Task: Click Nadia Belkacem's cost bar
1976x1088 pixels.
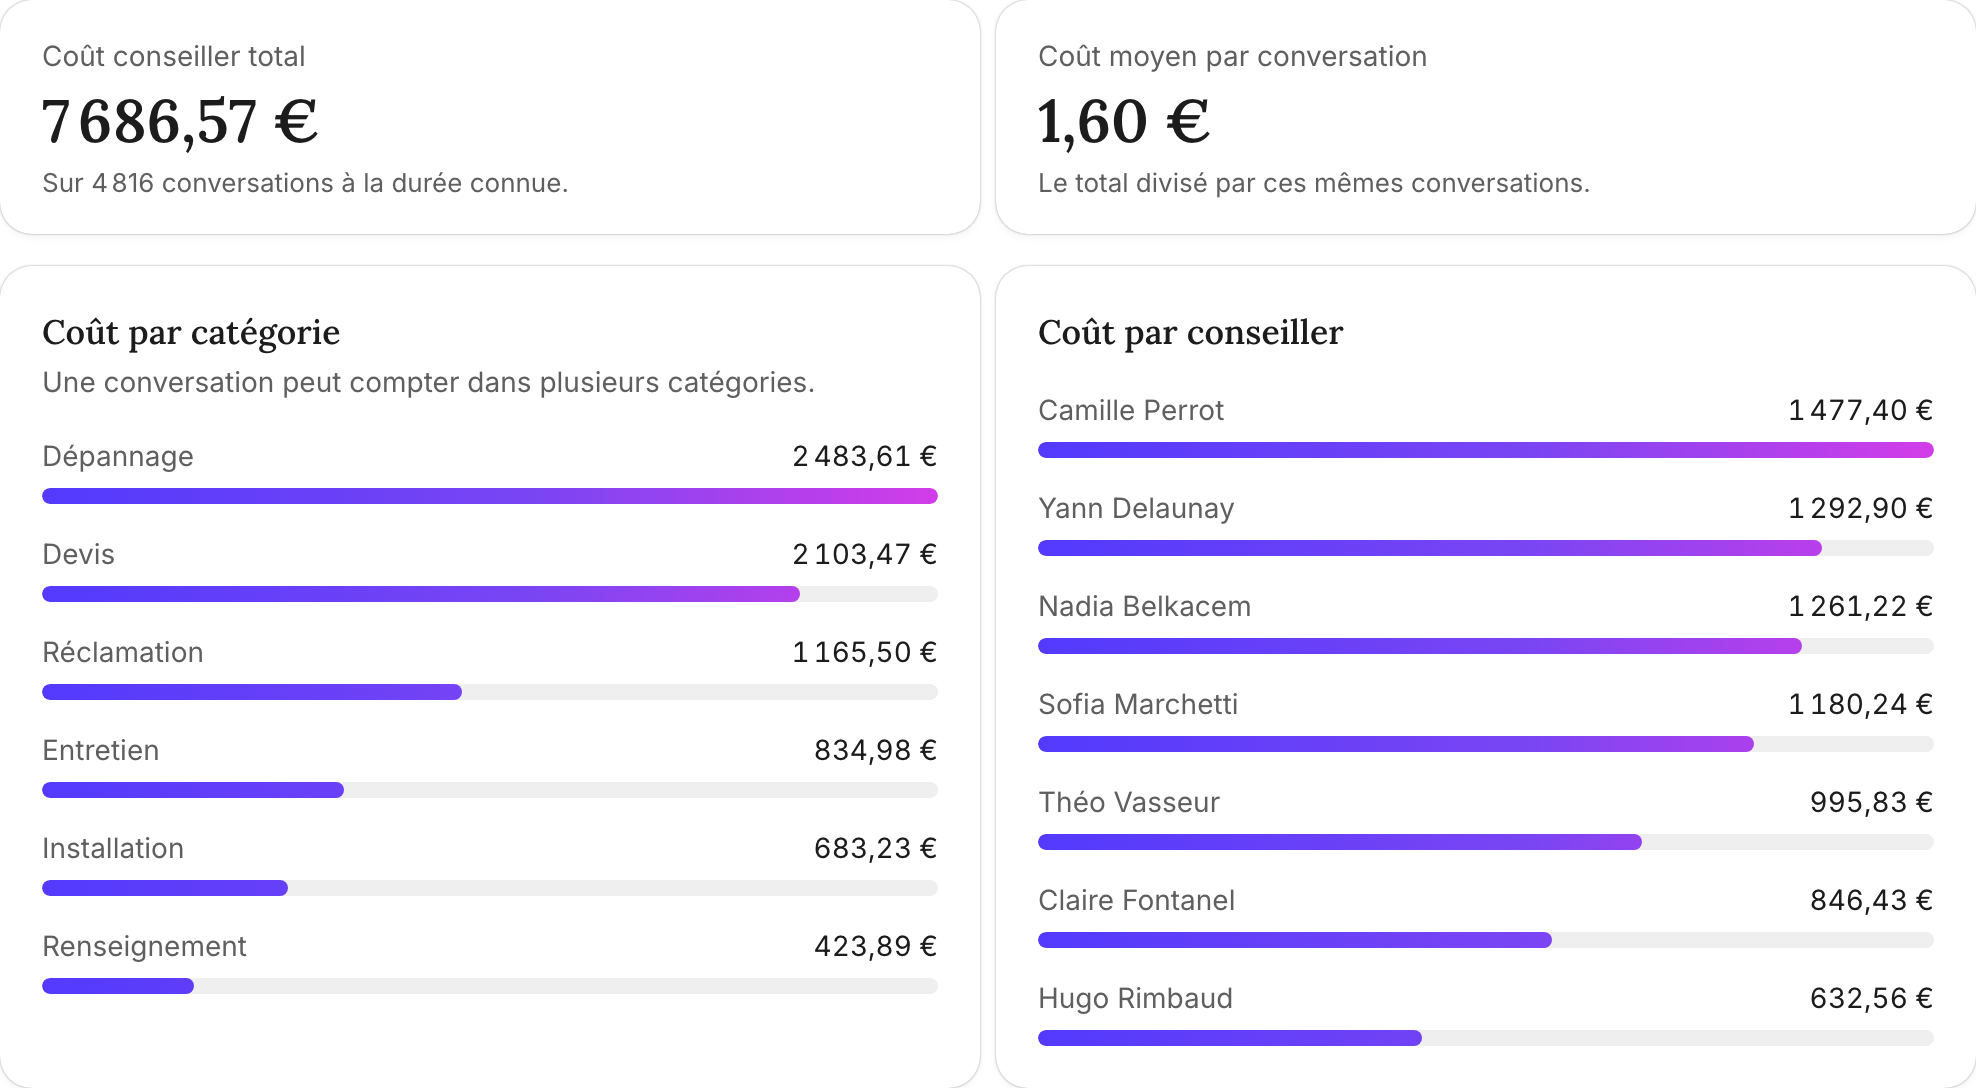Action: [1486, 646]
